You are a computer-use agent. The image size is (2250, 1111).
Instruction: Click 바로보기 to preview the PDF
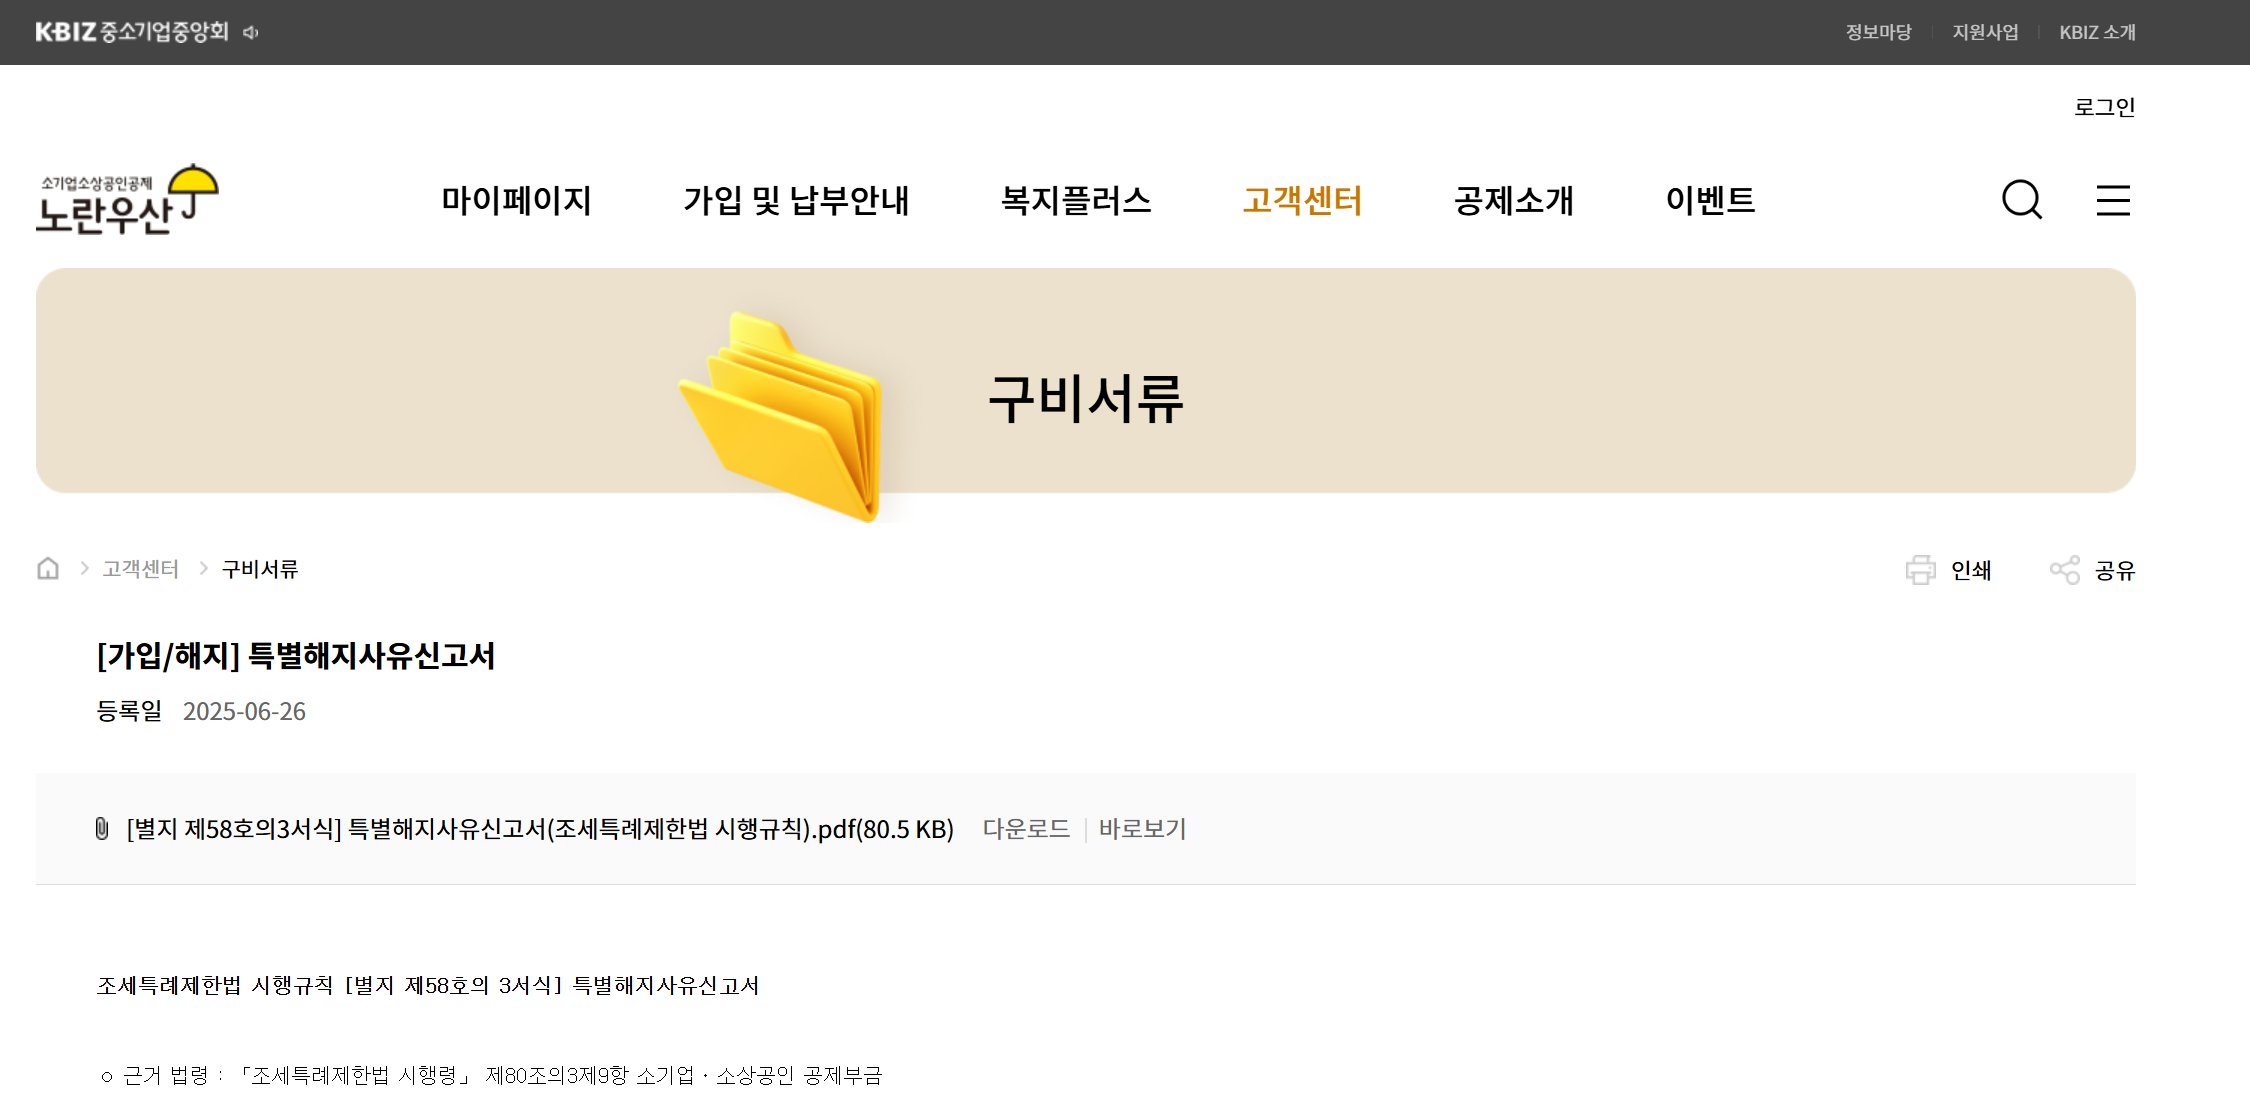pos(1142,829)
